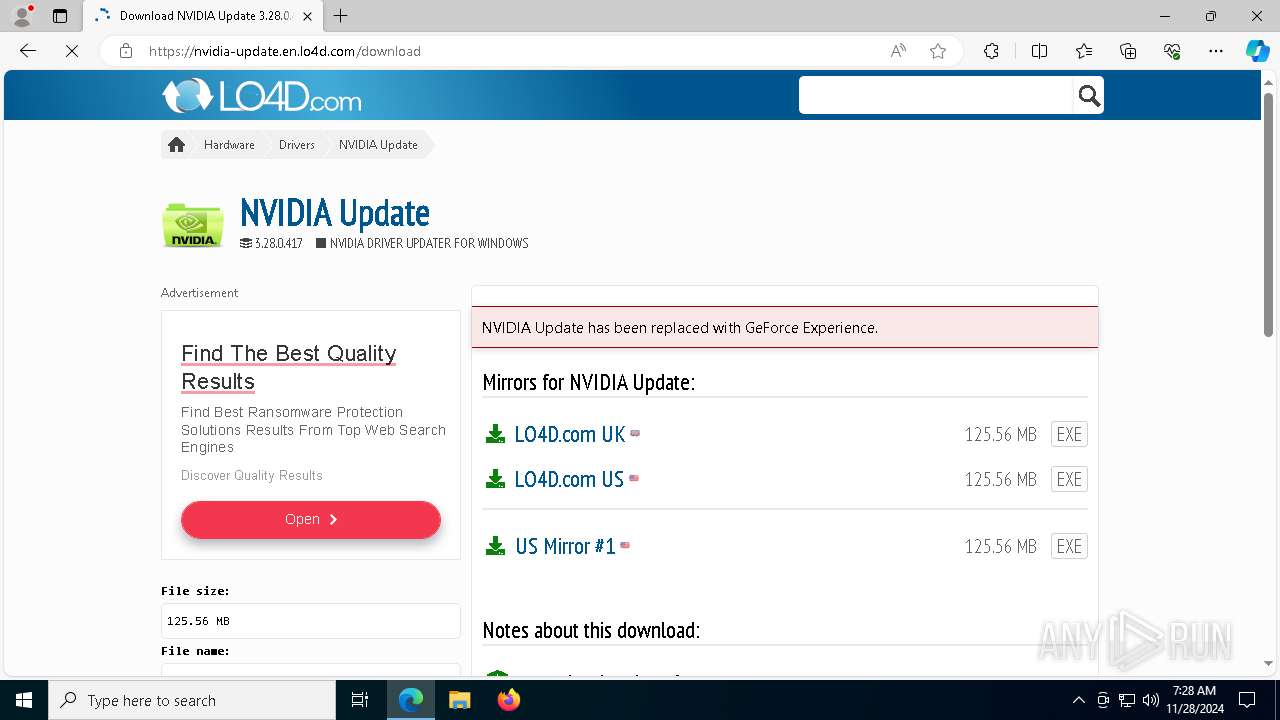This screenshot has width=1280, height=720.
Task: Click the red Open ad button
Action: click(x=311, y=519)
